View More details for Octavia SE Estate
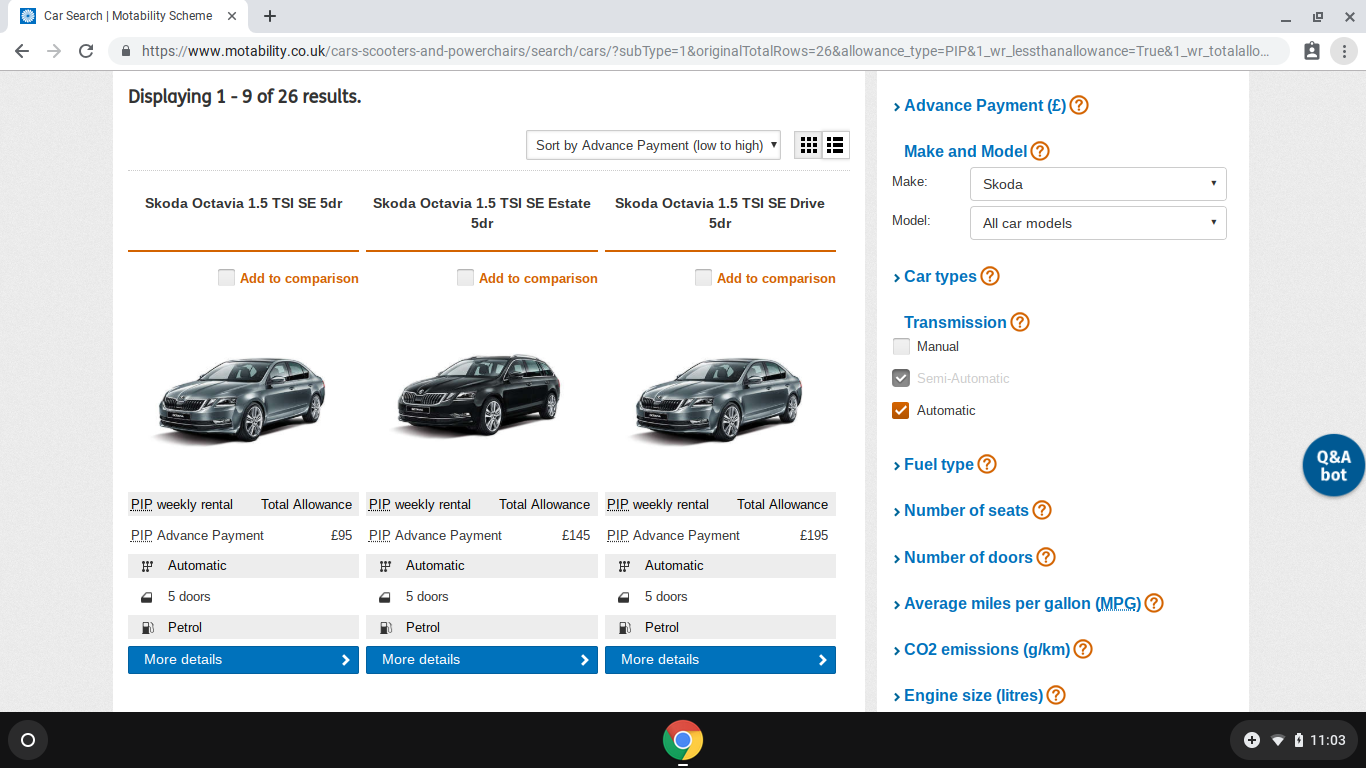 pos(481,659)
